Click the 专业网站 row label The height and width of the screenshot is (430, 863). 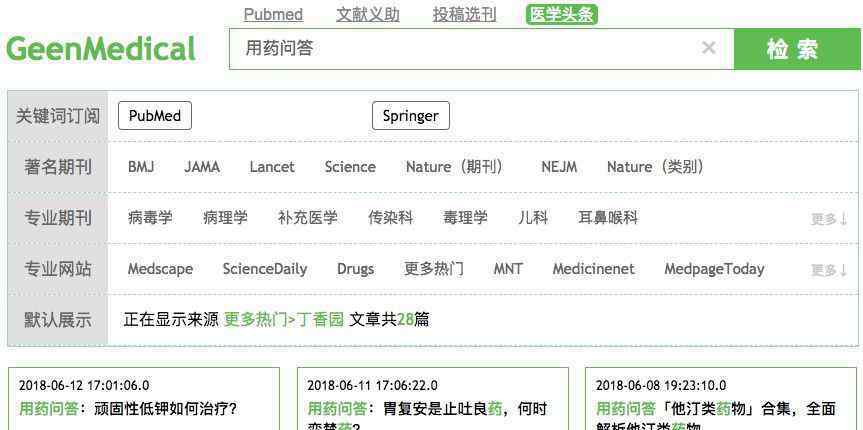click(58, 269)
